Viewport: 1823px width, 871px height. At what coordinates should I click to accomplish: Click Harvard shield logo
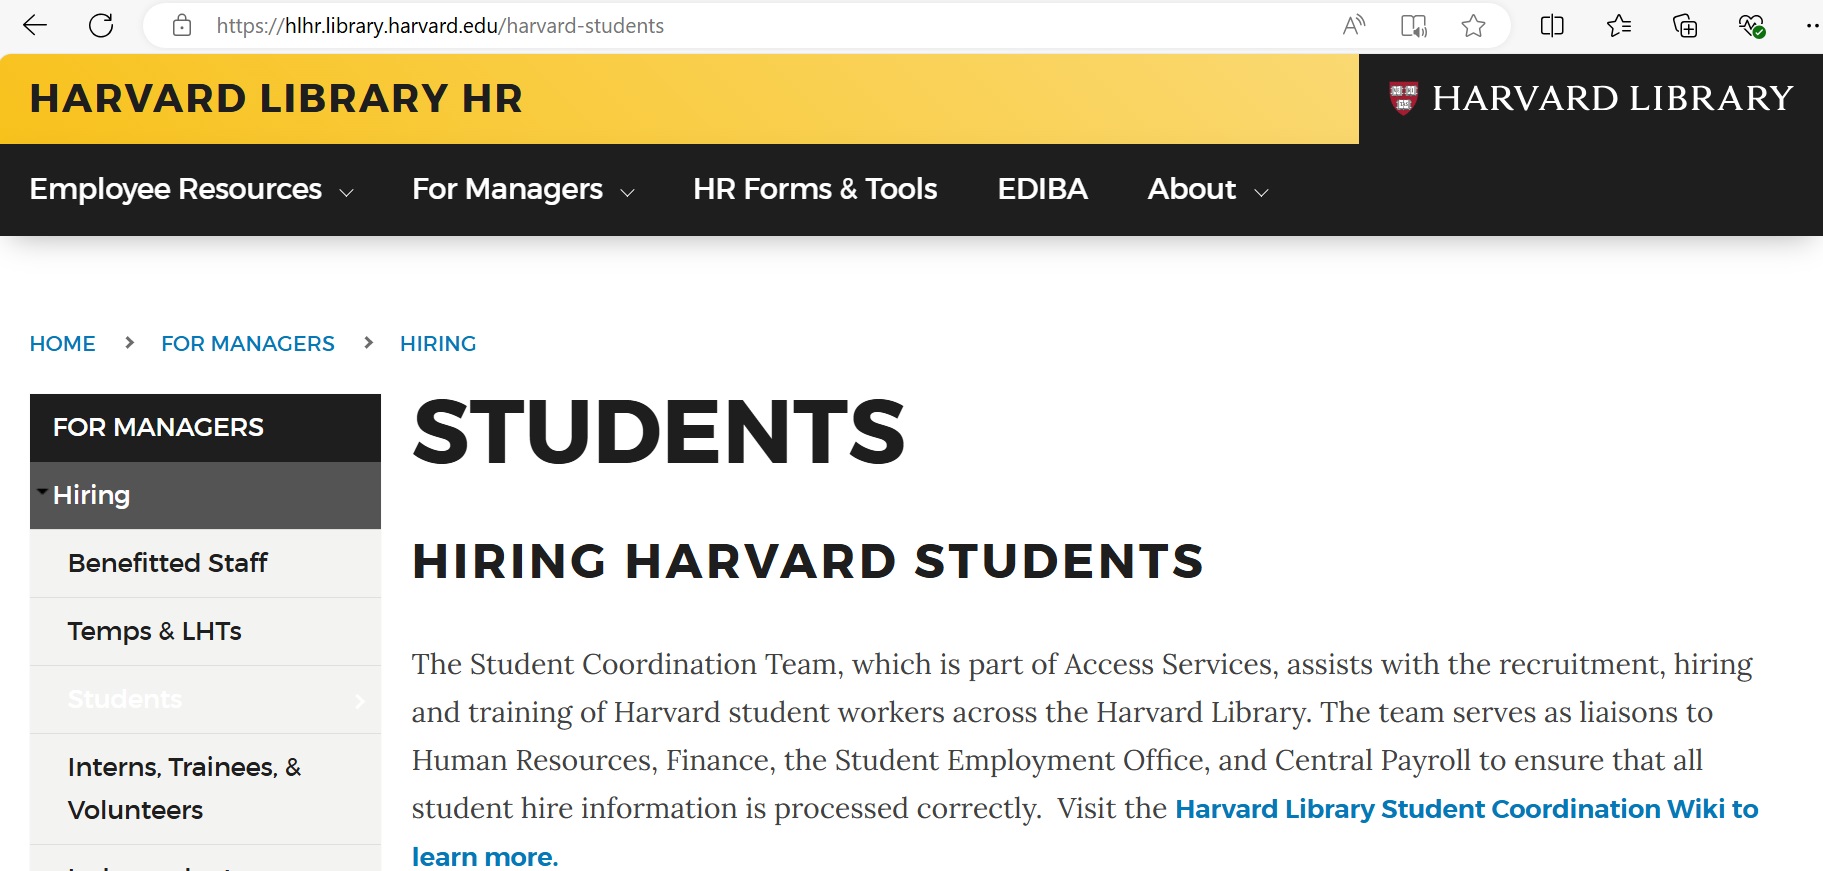point(1403,98)
